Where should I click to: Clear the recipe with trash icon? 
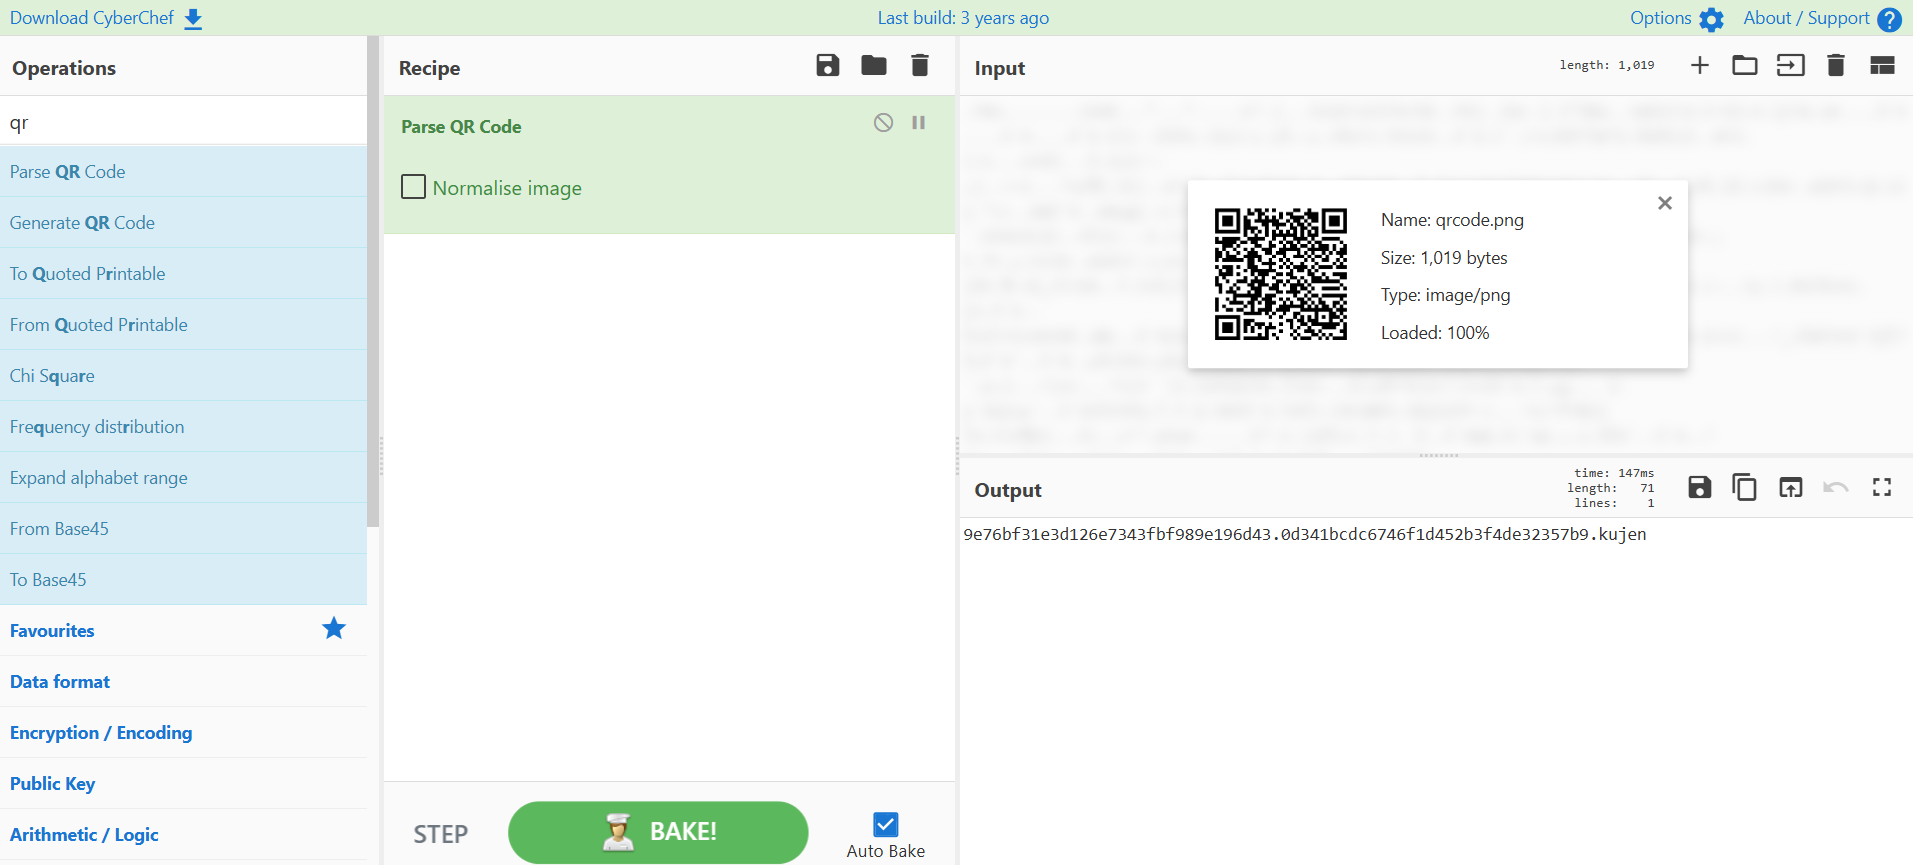click(x=920, y=66)
